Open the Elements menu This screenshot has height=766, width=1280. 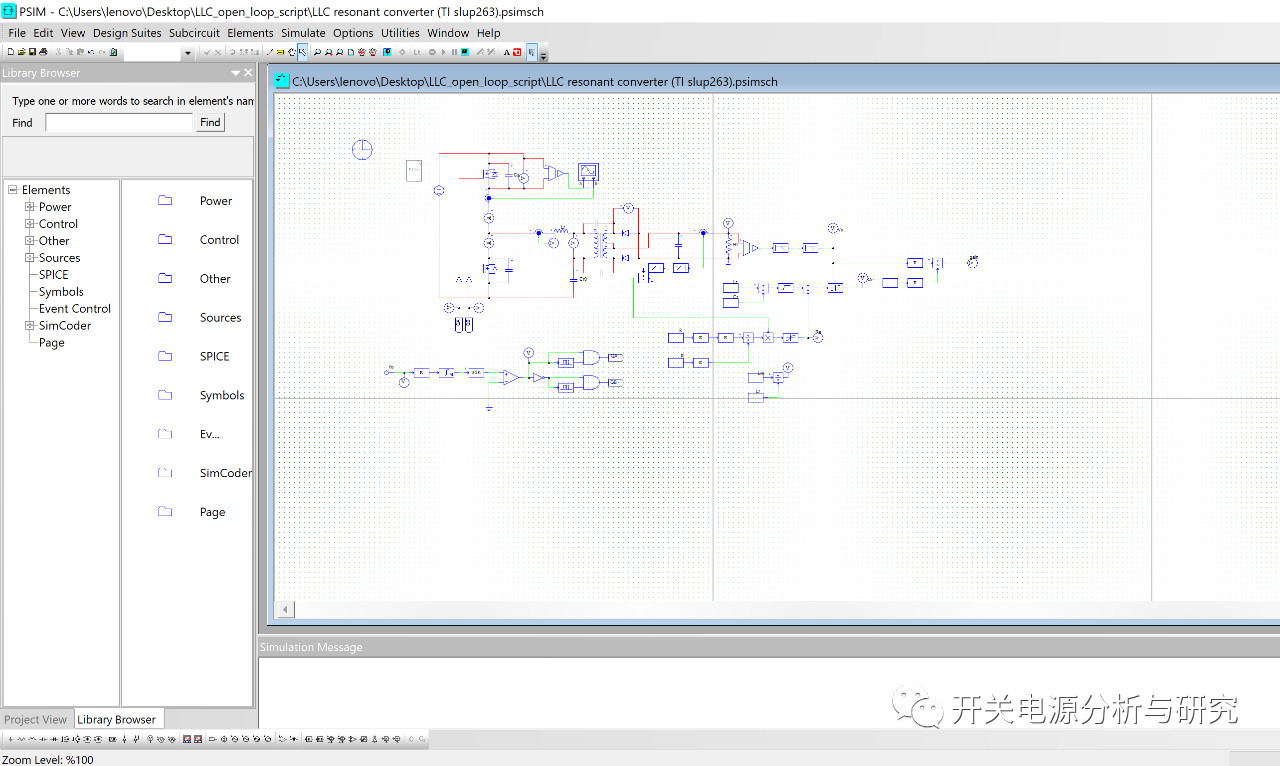point(250,33)
